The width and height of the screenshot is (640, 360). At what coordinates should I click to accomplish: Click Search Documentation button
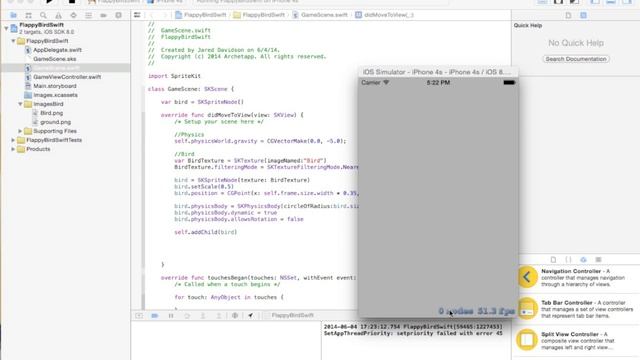[x=576, y=59]
